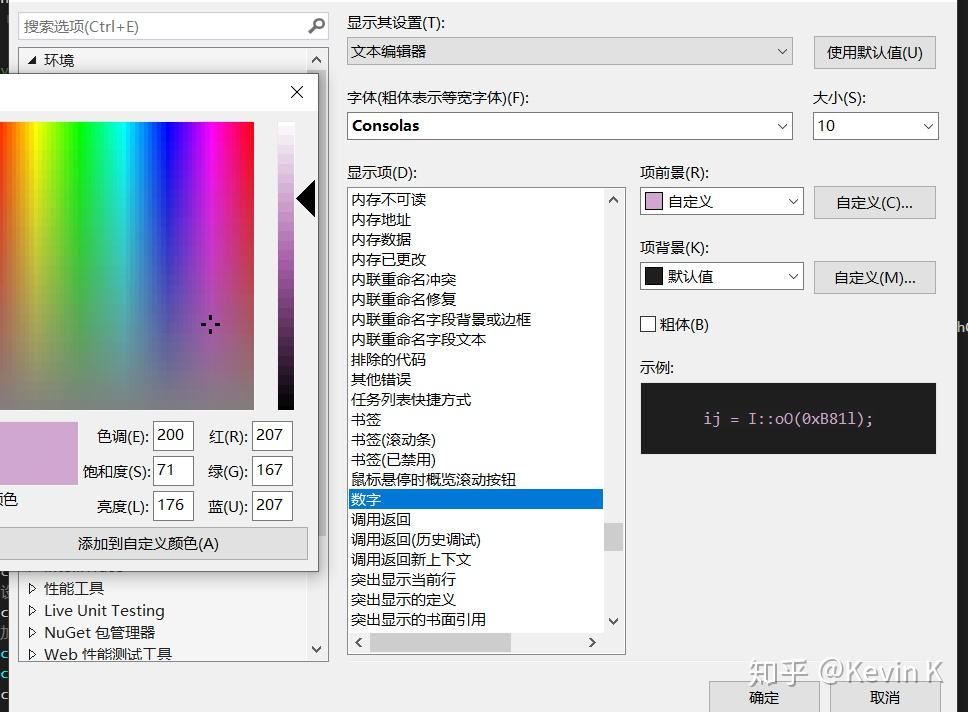
Task: Select the highlighted 数字 list item
Action: coord(476,499)
